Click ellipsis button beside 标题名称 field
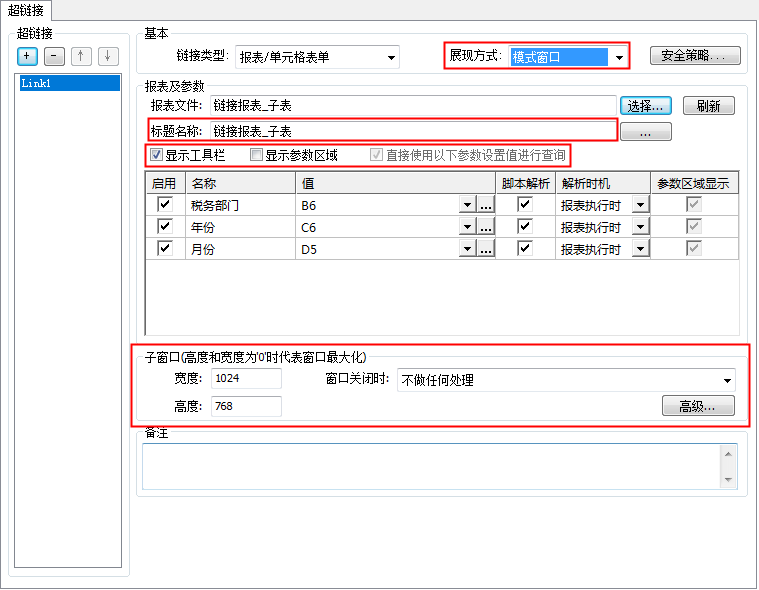759x590 pixels. pyautogui.click(x=645, y=131)
